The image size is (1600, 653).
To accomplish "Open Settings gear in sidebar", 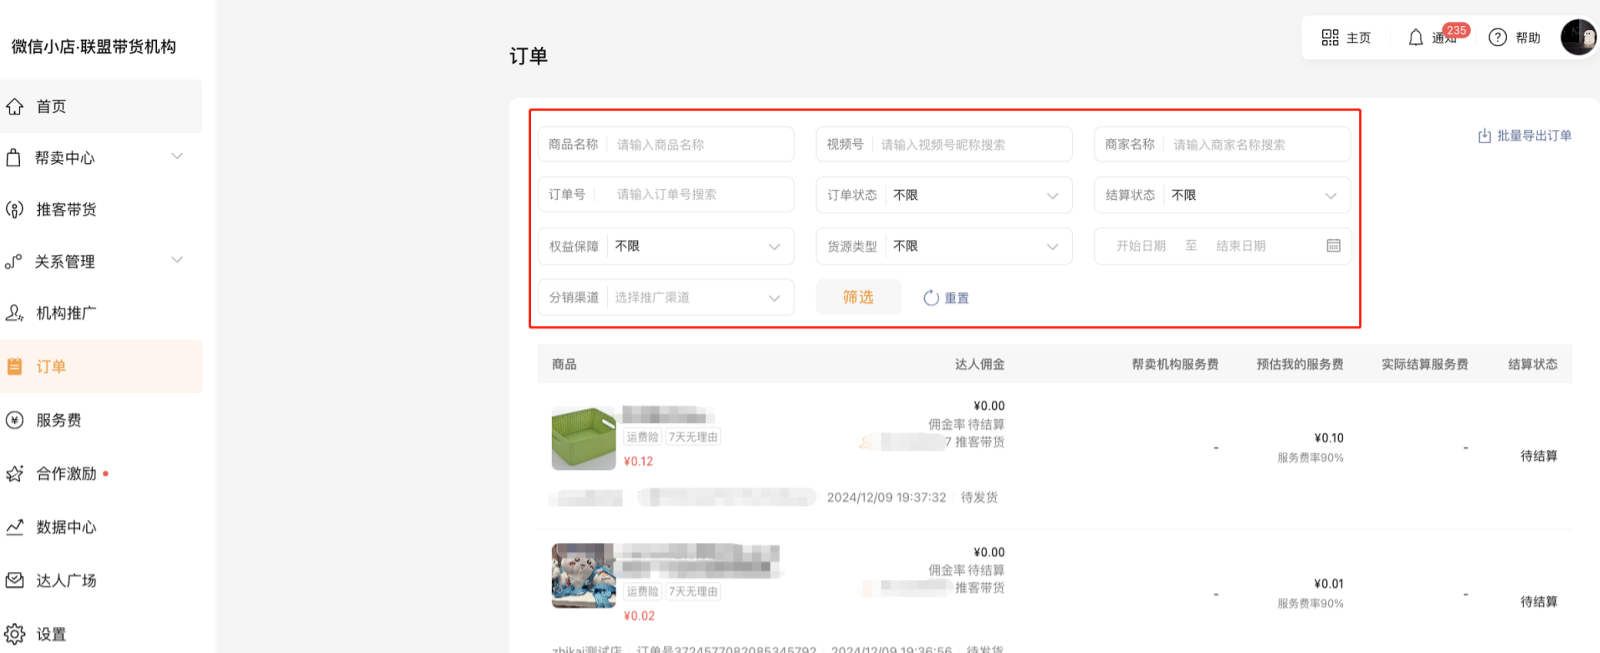I will click(15, 634).
